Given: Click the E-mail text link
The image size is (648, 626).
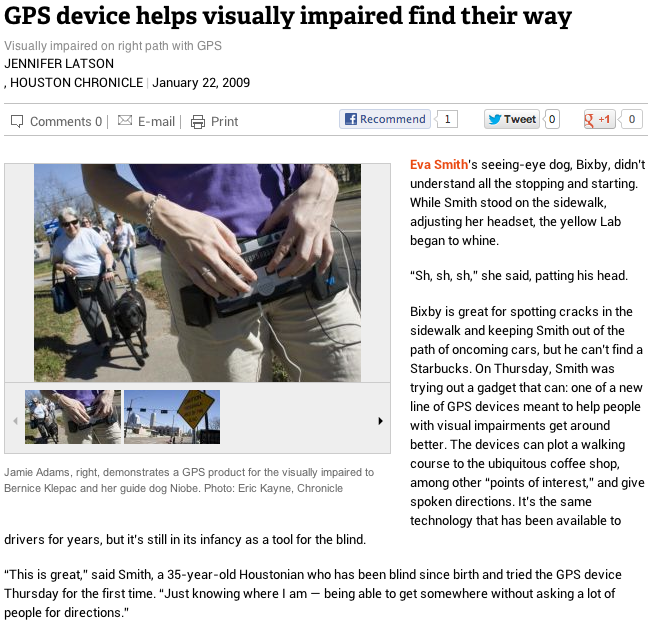Looking at the screenshot, I should coord(156,121).
